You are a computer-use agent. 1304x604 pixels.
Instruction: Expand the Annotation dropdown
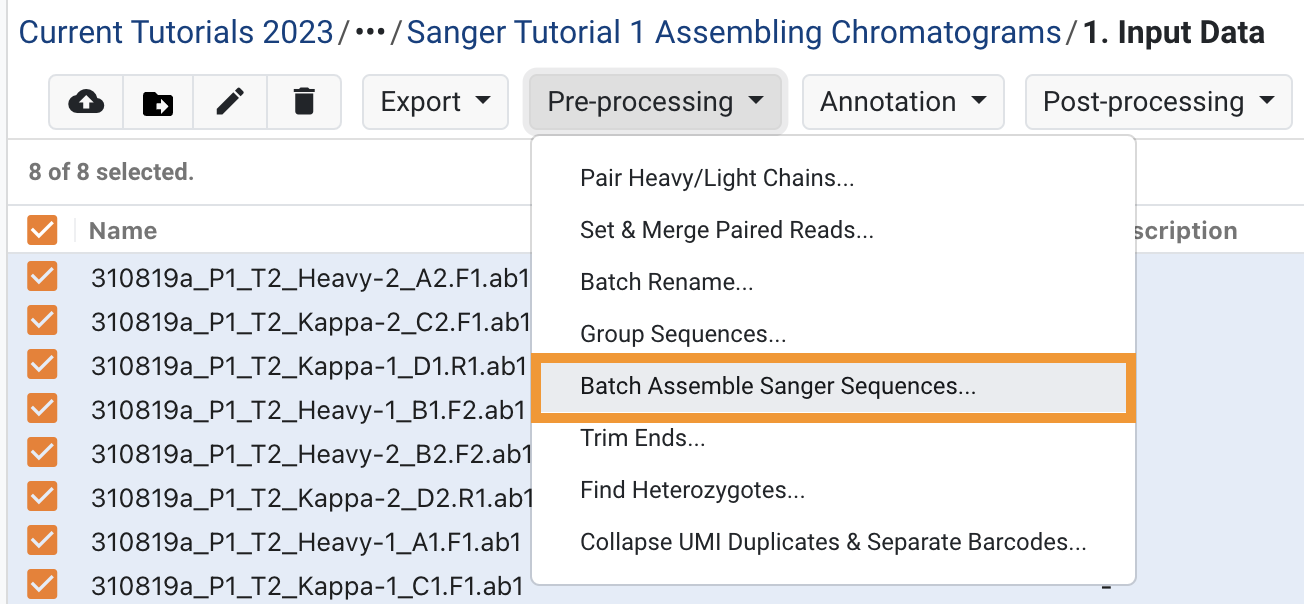903,102
